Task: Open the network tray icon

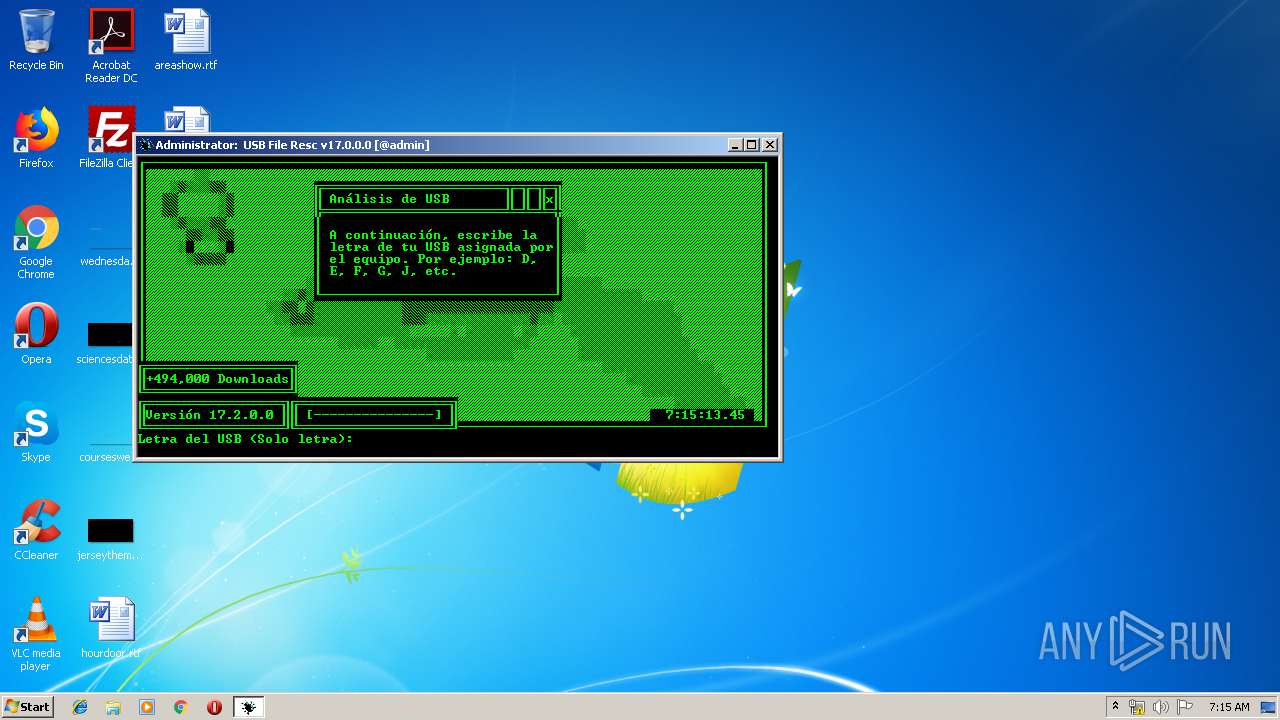Action: (1137, 707)
